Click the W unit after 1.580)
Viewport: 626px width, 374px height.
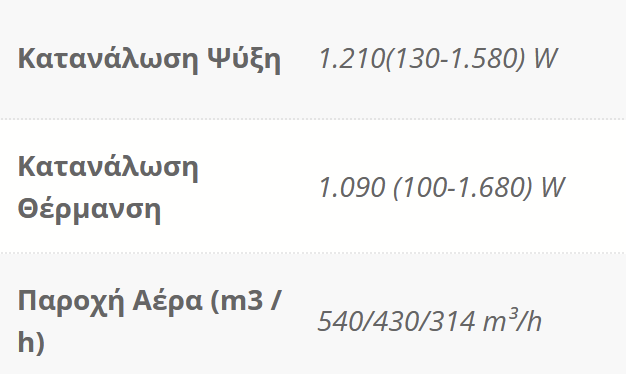[x=545, y=58]
